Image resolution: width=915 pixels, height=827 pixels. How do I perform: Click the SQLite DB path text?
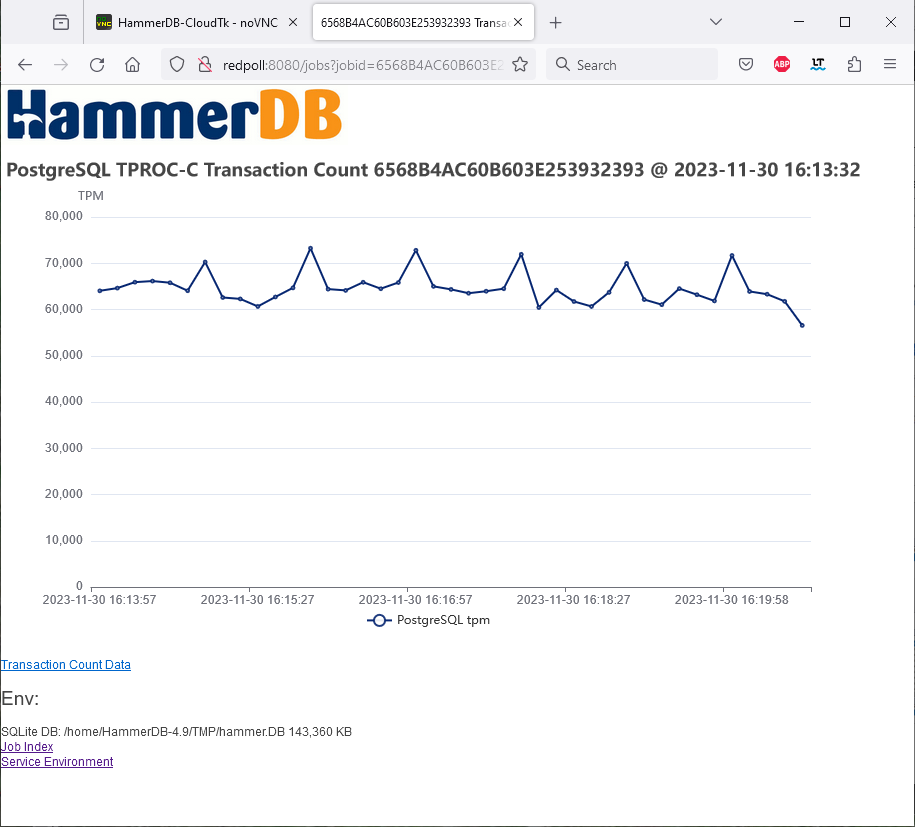pyautogui.click(x=176, y=732)
